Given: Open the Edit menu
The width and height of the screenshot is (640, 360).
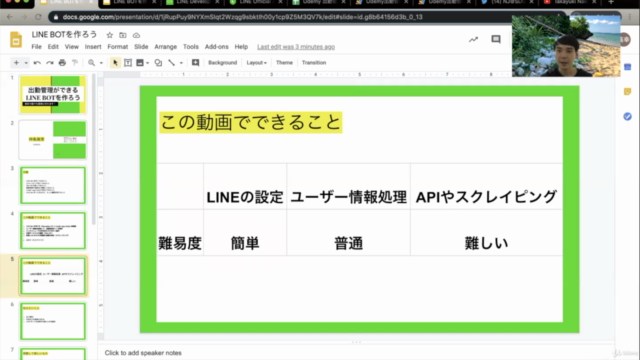Looking at the screenshot, I should pos(53,47).
